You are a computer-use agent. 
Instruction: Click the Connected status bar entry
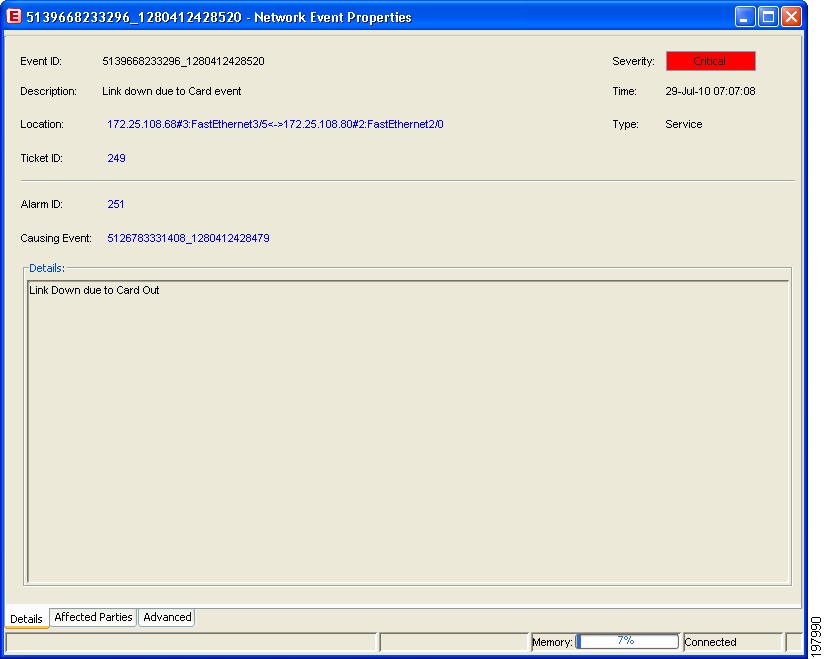pos(732,642)
